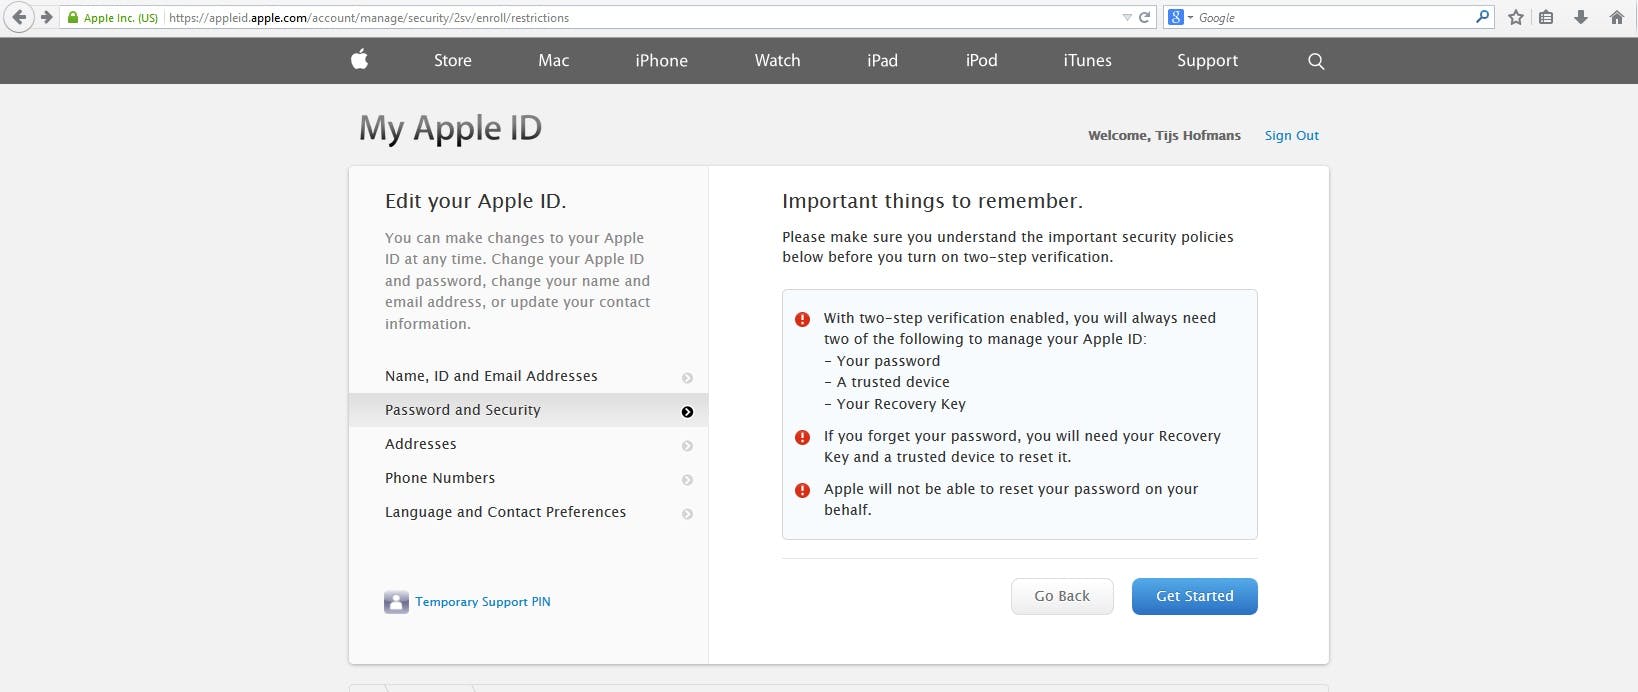Expand the URL bar history dropdown arrow

point(1127,17)
